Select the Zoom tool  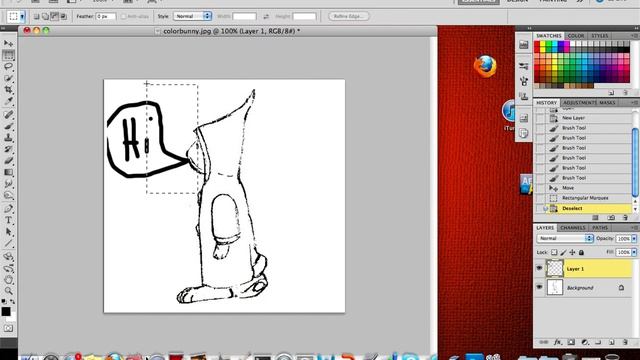click(x=8, y=291)
